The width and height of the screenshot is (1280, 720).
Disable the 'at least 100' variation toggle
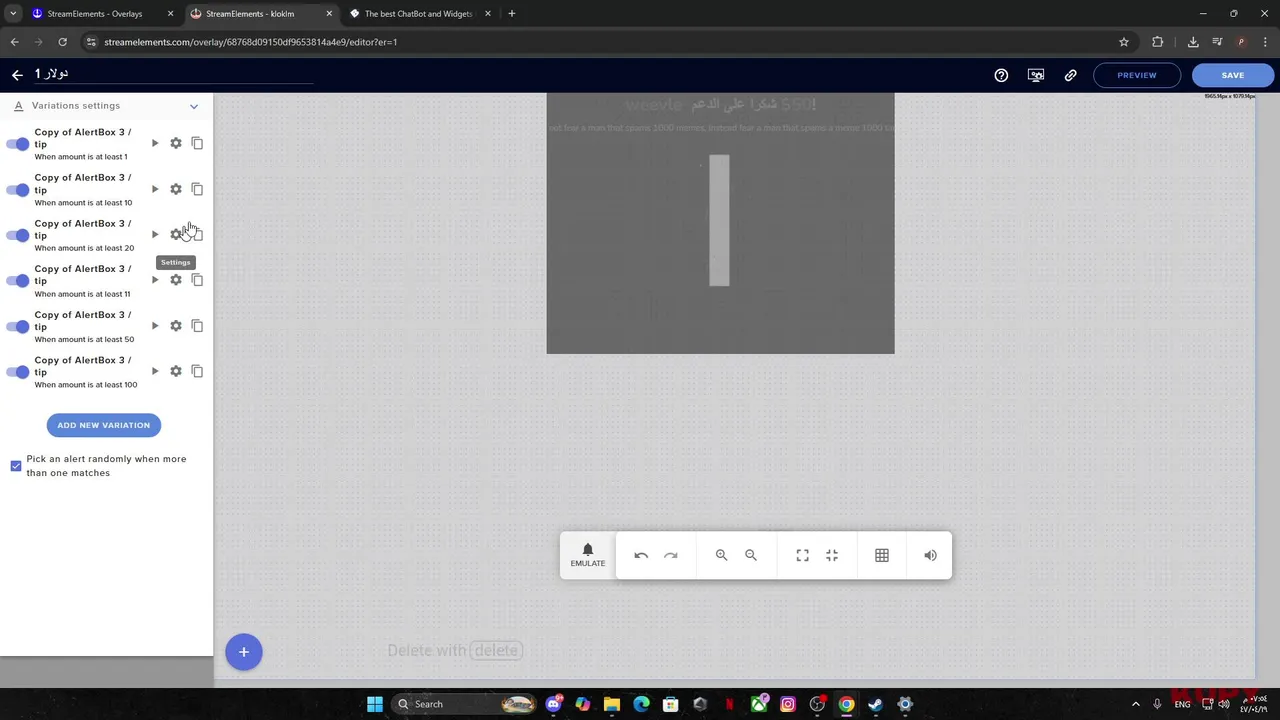18,372
